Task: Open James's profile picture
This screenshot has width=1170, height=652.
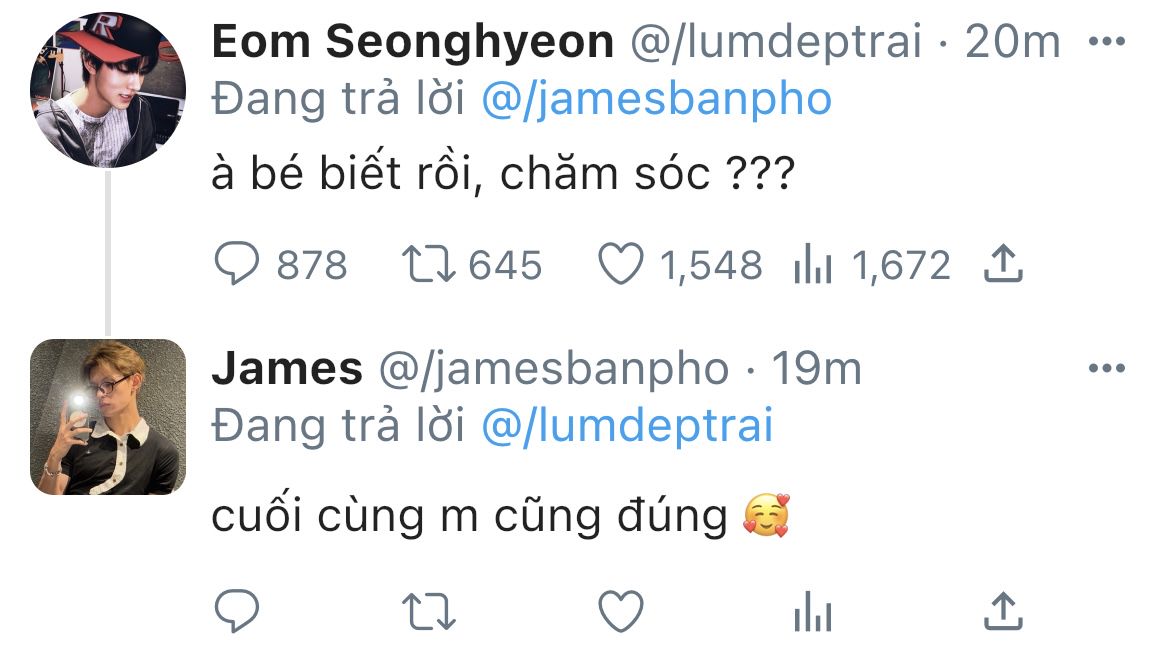Action: click(108, 417)
